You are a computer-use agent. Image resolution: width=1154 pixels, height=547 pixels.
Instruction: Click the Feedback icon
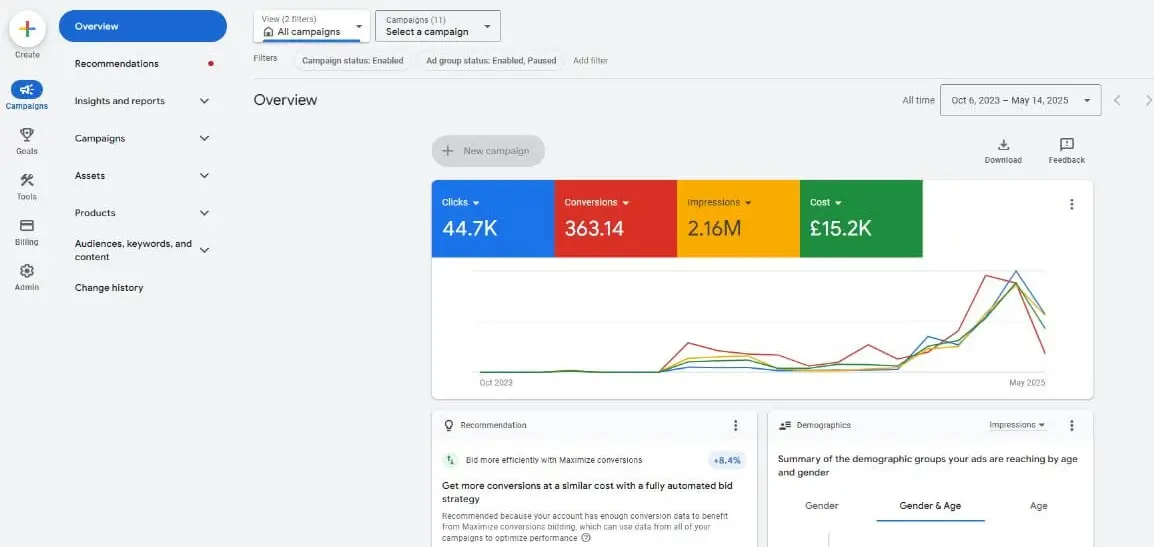[1066, 146]
